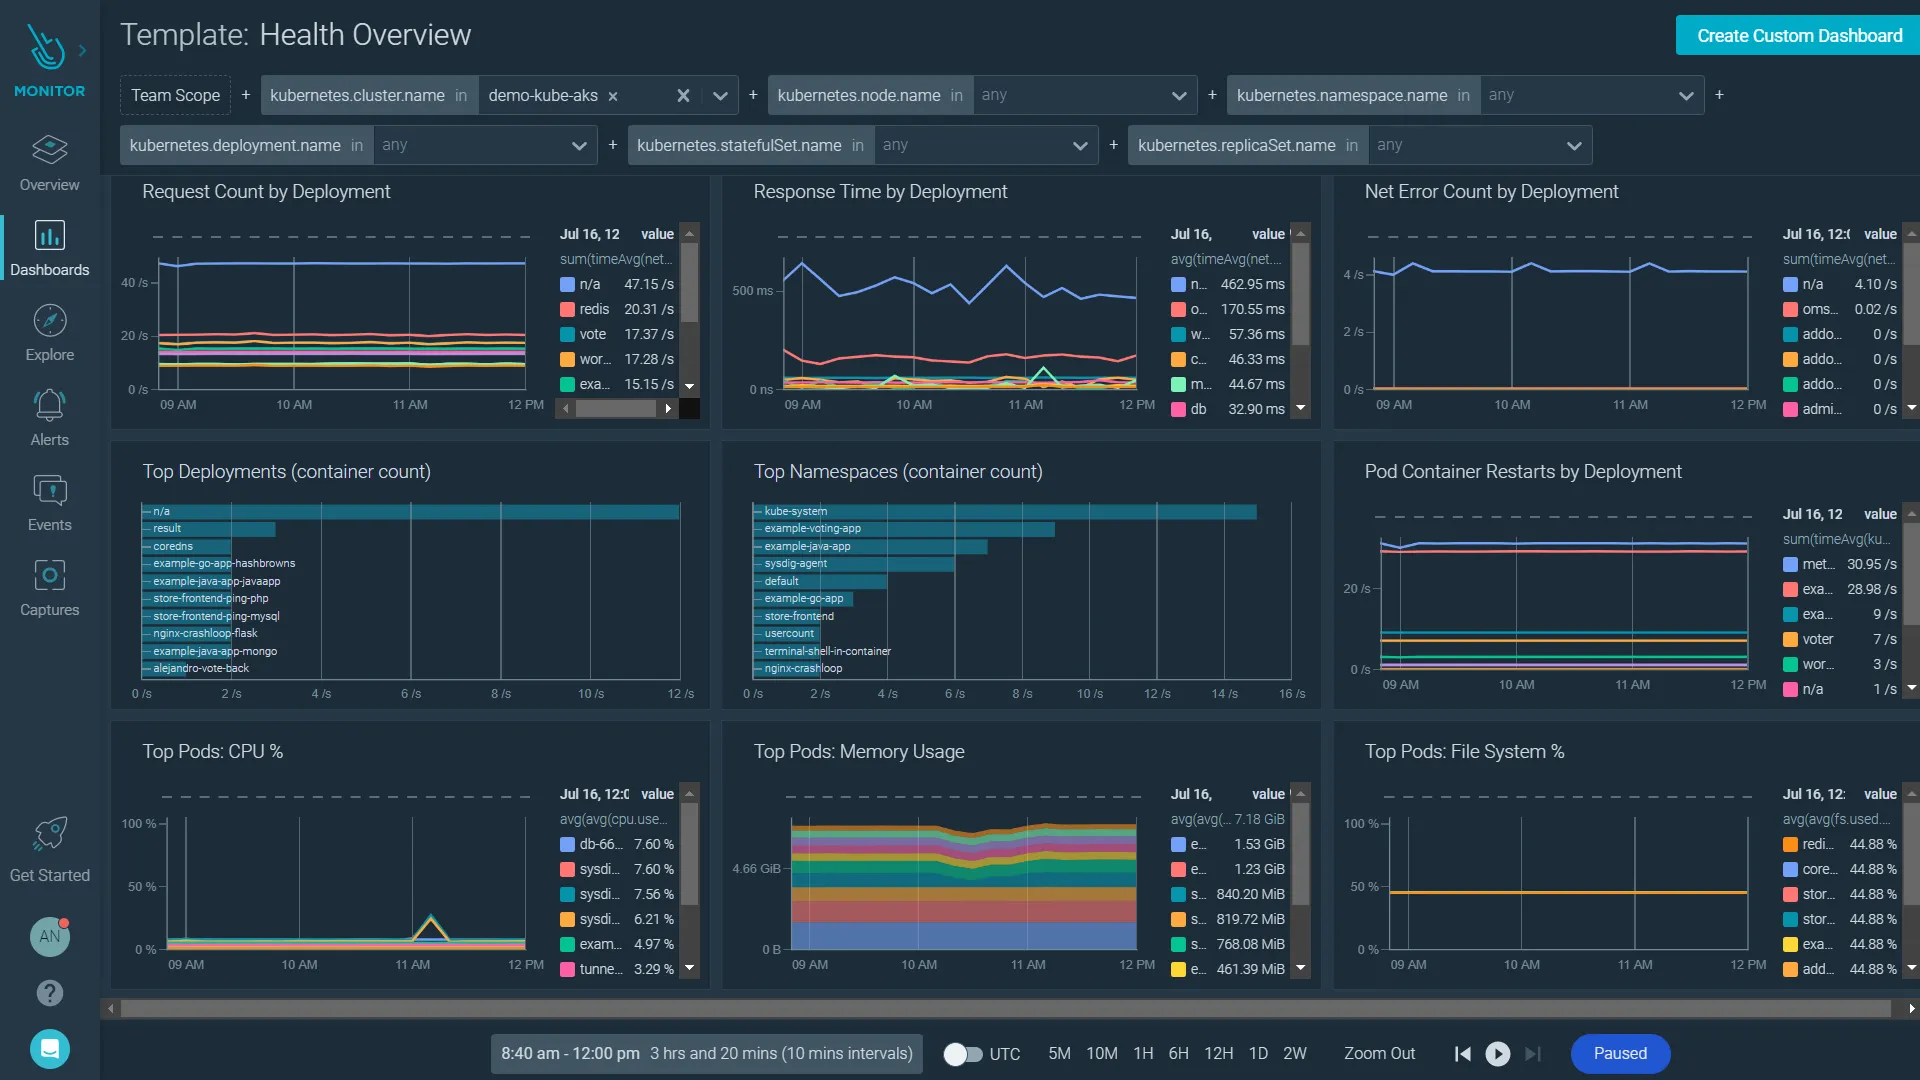Expand the kubernetes.statefulSet.name dropdown
1920x1080 pixels.
click(x=1080, y=145)
